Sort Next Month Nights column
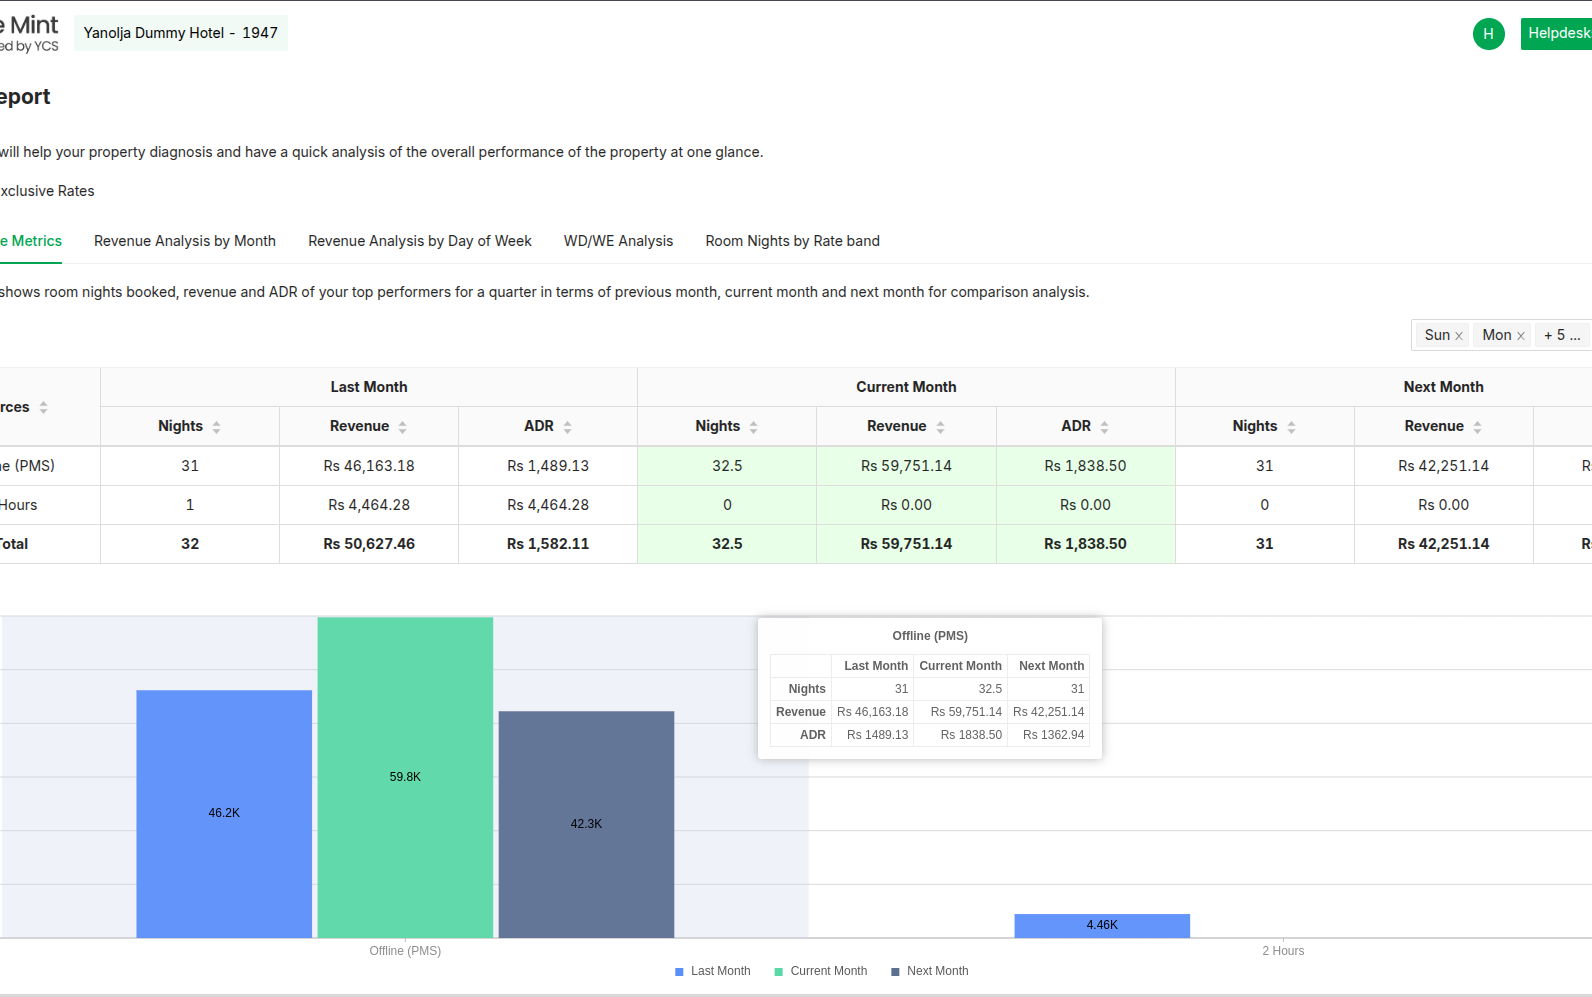Viewport: 1592px width, 997px height. (1291, 427)
